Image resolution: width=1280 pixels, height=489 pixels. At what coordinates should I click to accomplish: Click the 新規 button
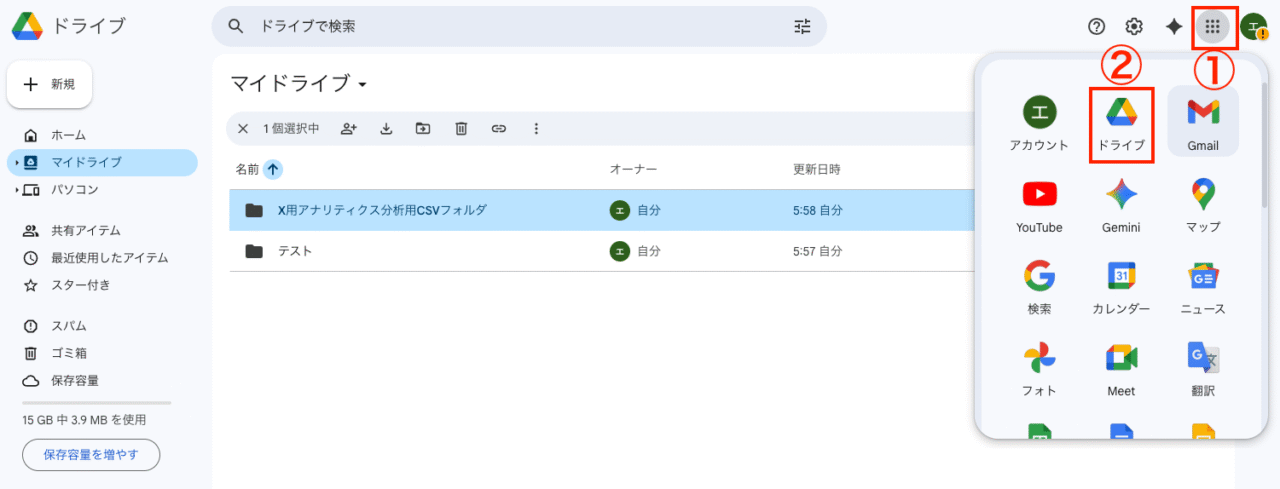[50, 85]
